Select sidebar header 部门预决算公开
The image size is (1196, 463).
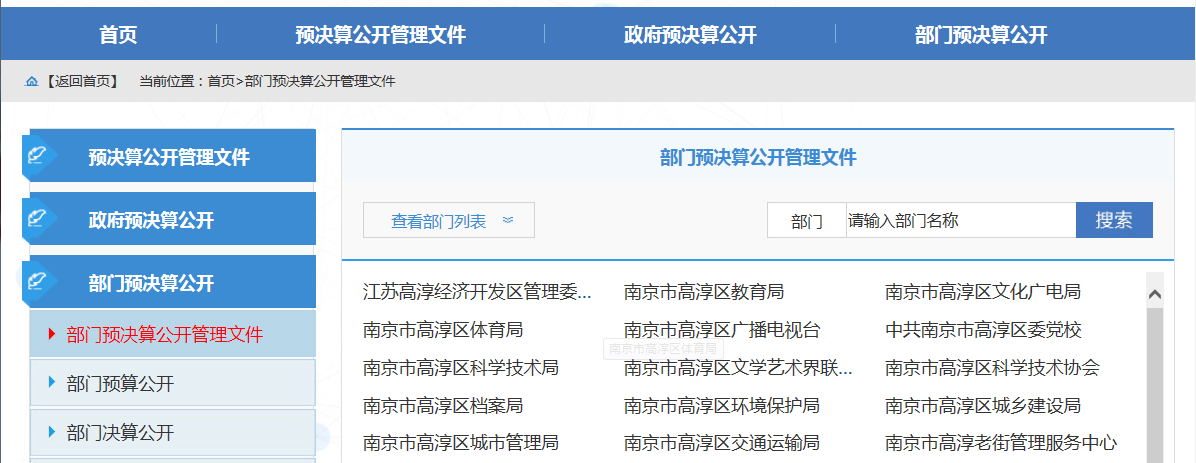pos(172,282)
